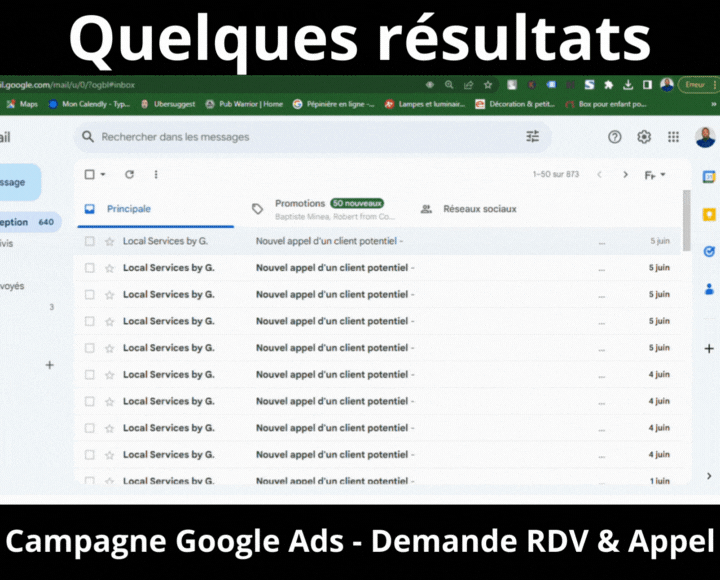Switch to Principale tab
The height and width of the screenshot is (580, 720).
(156, 209)
